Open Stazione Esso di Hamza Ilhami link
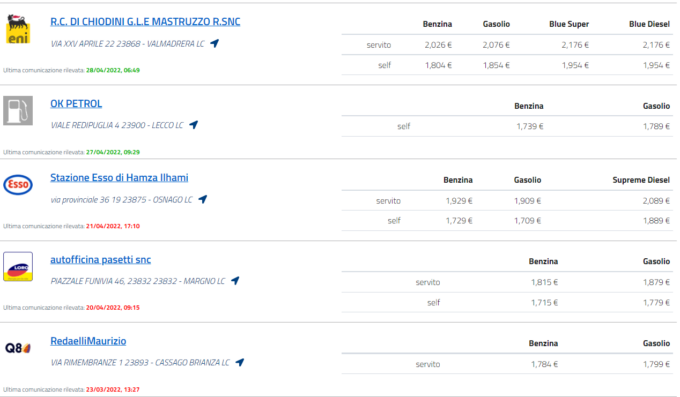The image size is (680, 397). pyautogui.click(x=119, y=177)
